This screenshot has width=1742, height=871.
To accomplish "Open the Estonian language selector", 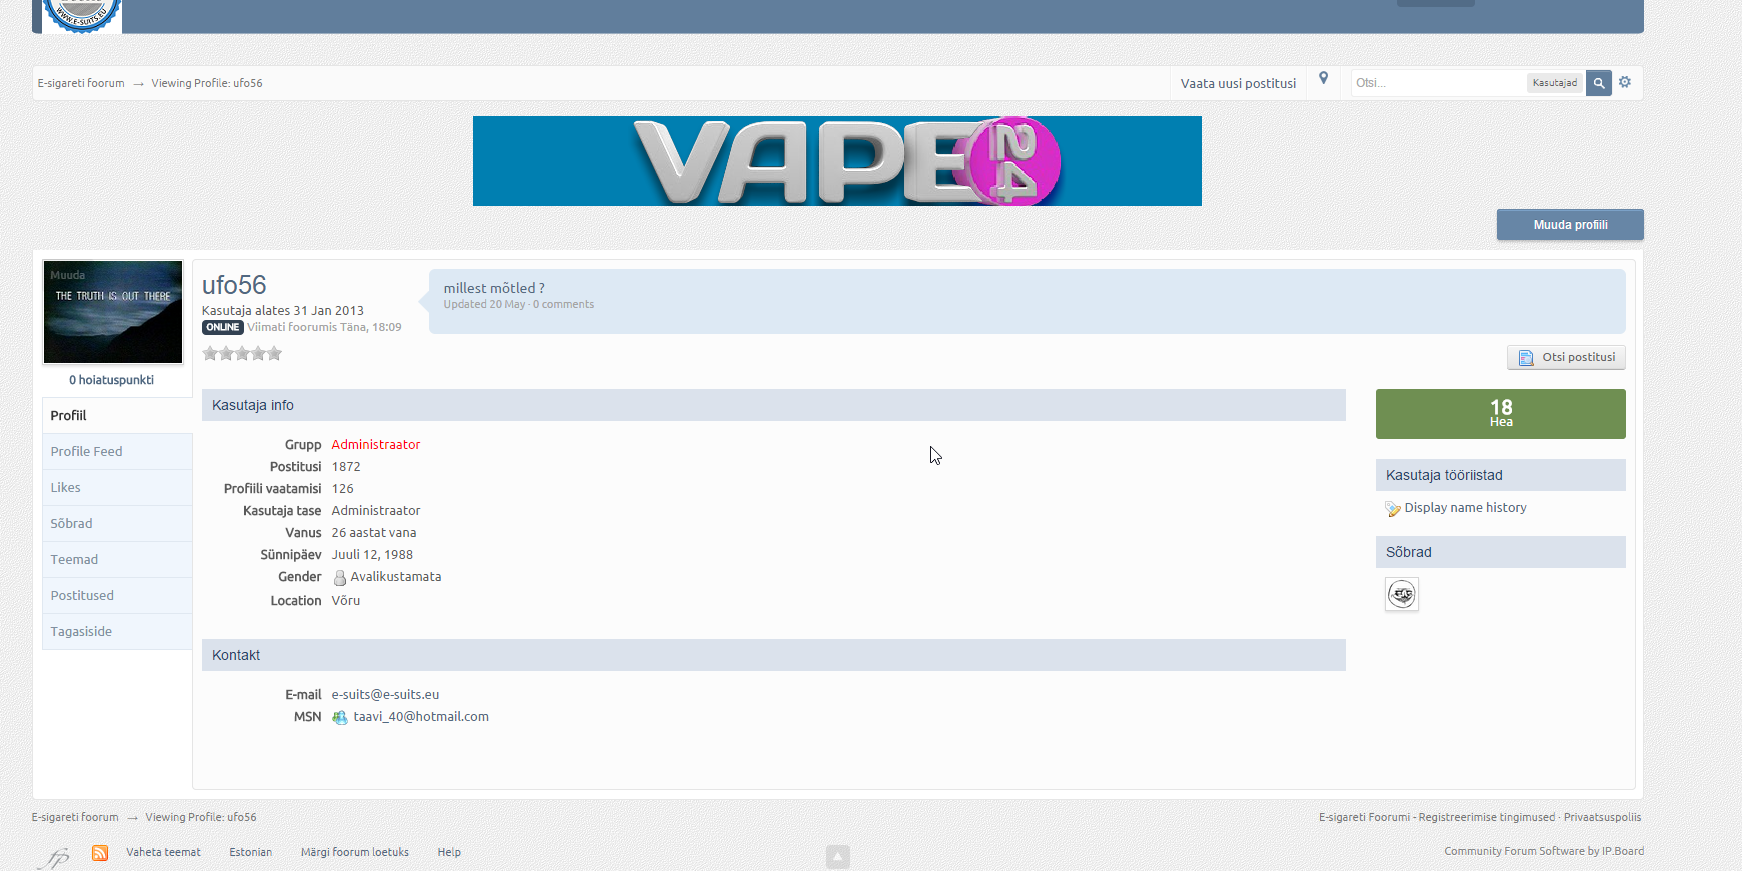I will coord(250,853).
